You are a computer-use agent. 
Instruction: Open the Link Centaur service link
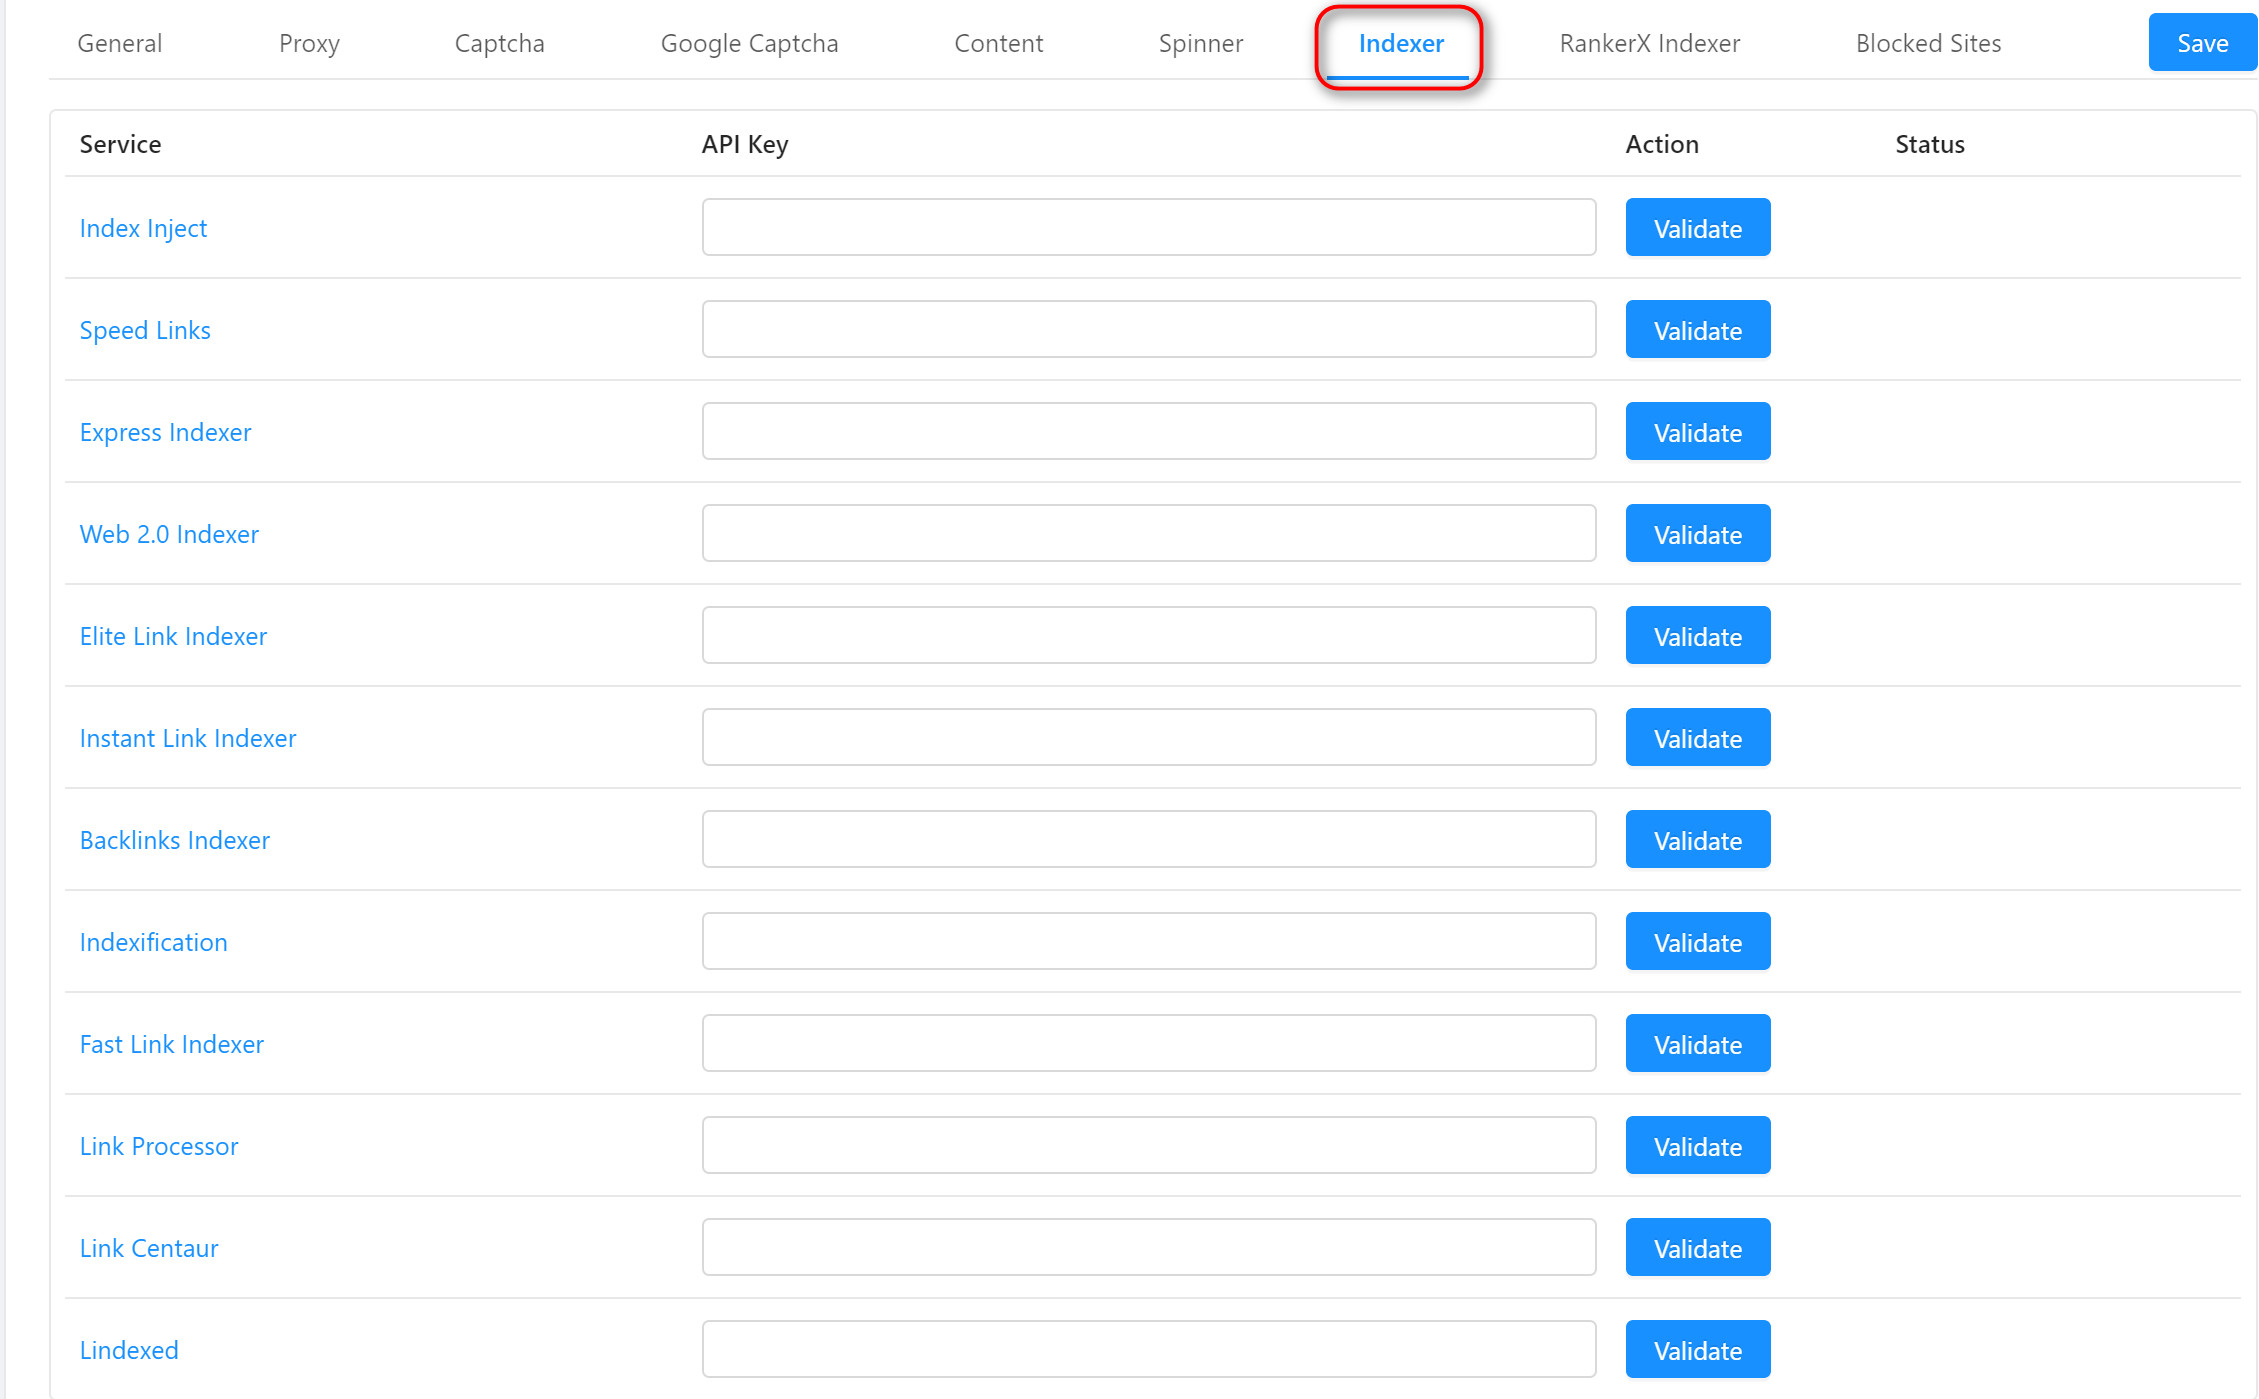[148, 1248]
